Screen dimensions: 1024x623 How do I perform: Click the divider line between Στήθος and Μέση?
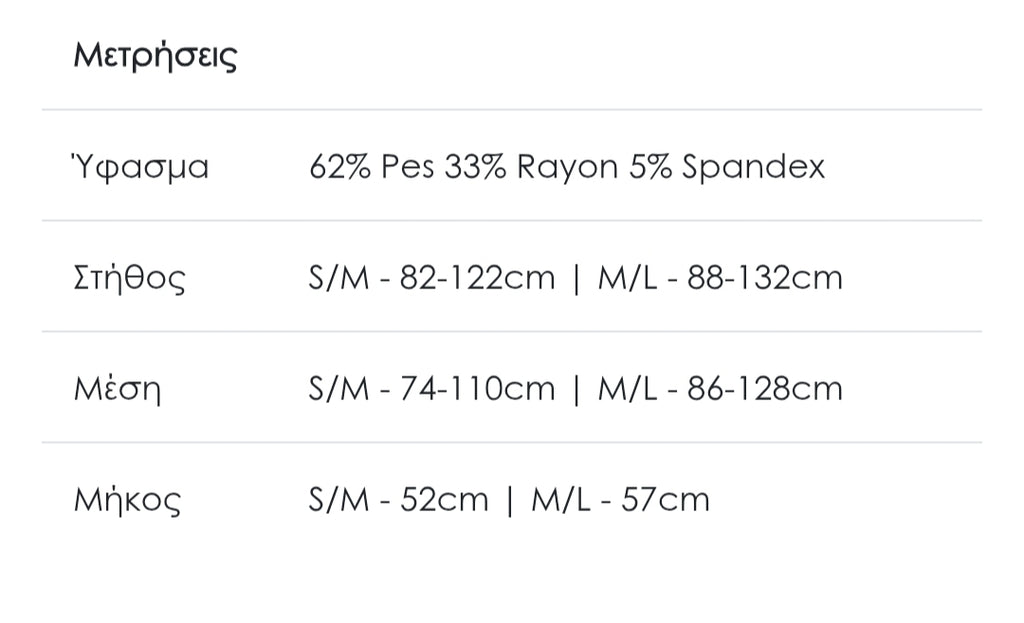[x=512, y=332]
